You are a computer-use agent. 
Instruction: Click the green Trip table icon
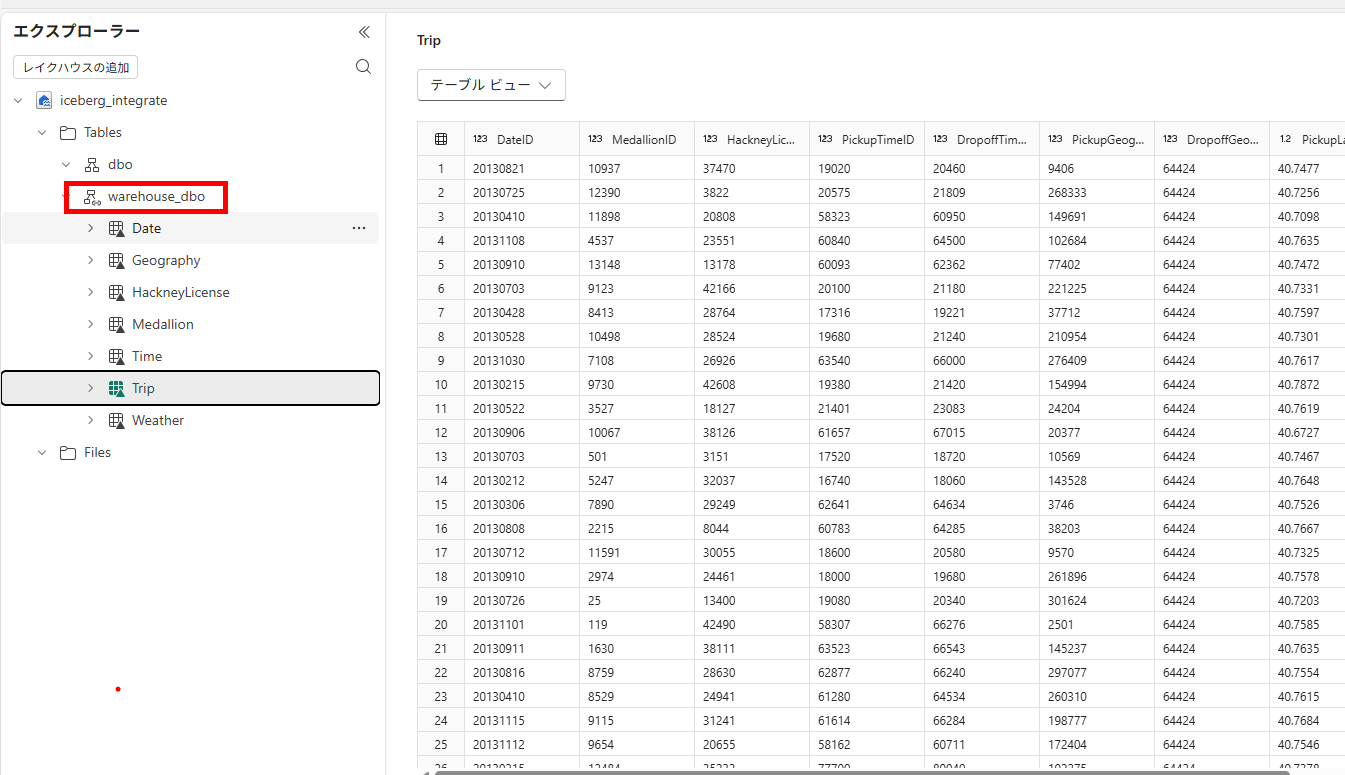tap(116, 388)
